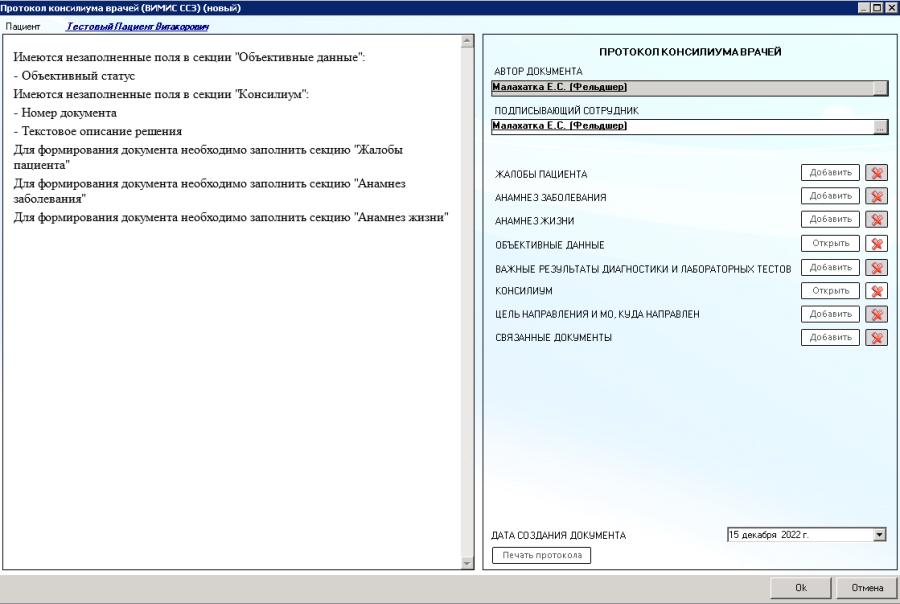Maximize the Протокол консилиума врачей window
Image resolution: width=900 pixels, height=604 pixels.
click(876, 7)
